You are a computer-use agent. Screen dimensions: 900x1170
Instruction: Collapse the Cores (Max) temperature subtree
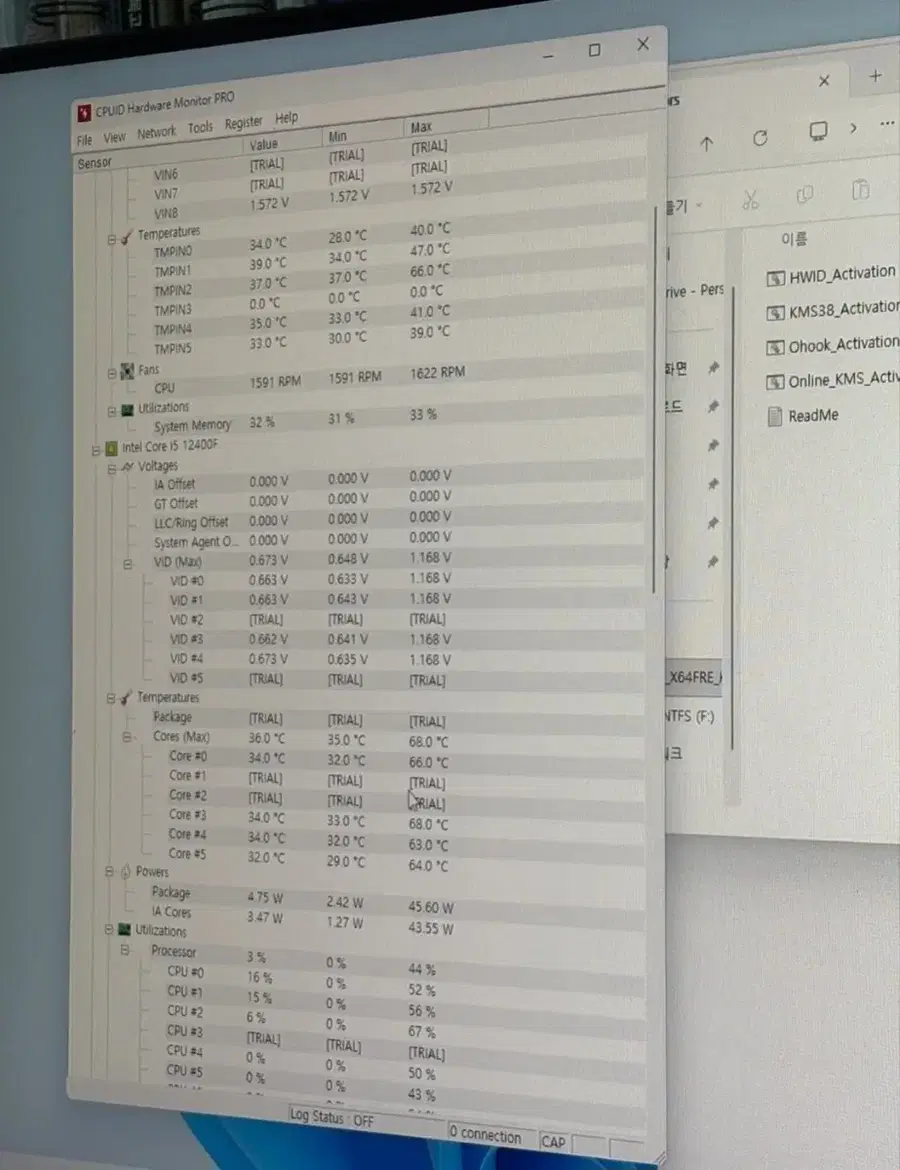point(127,737)
